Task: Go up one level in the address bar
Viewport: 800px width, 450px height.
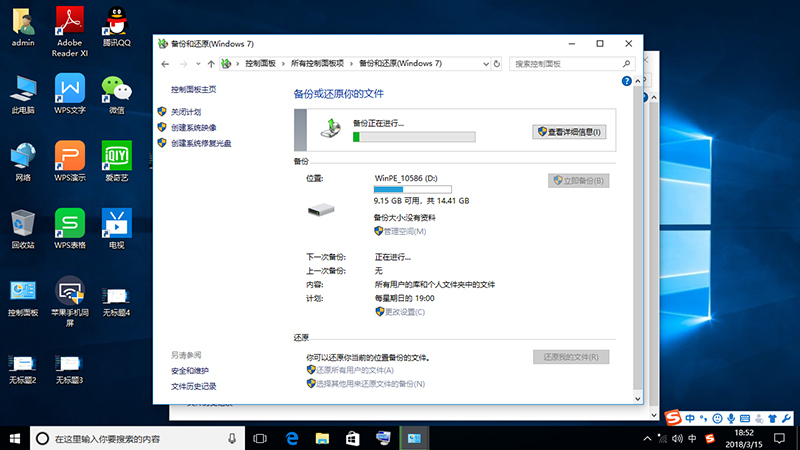Action: 211,64
